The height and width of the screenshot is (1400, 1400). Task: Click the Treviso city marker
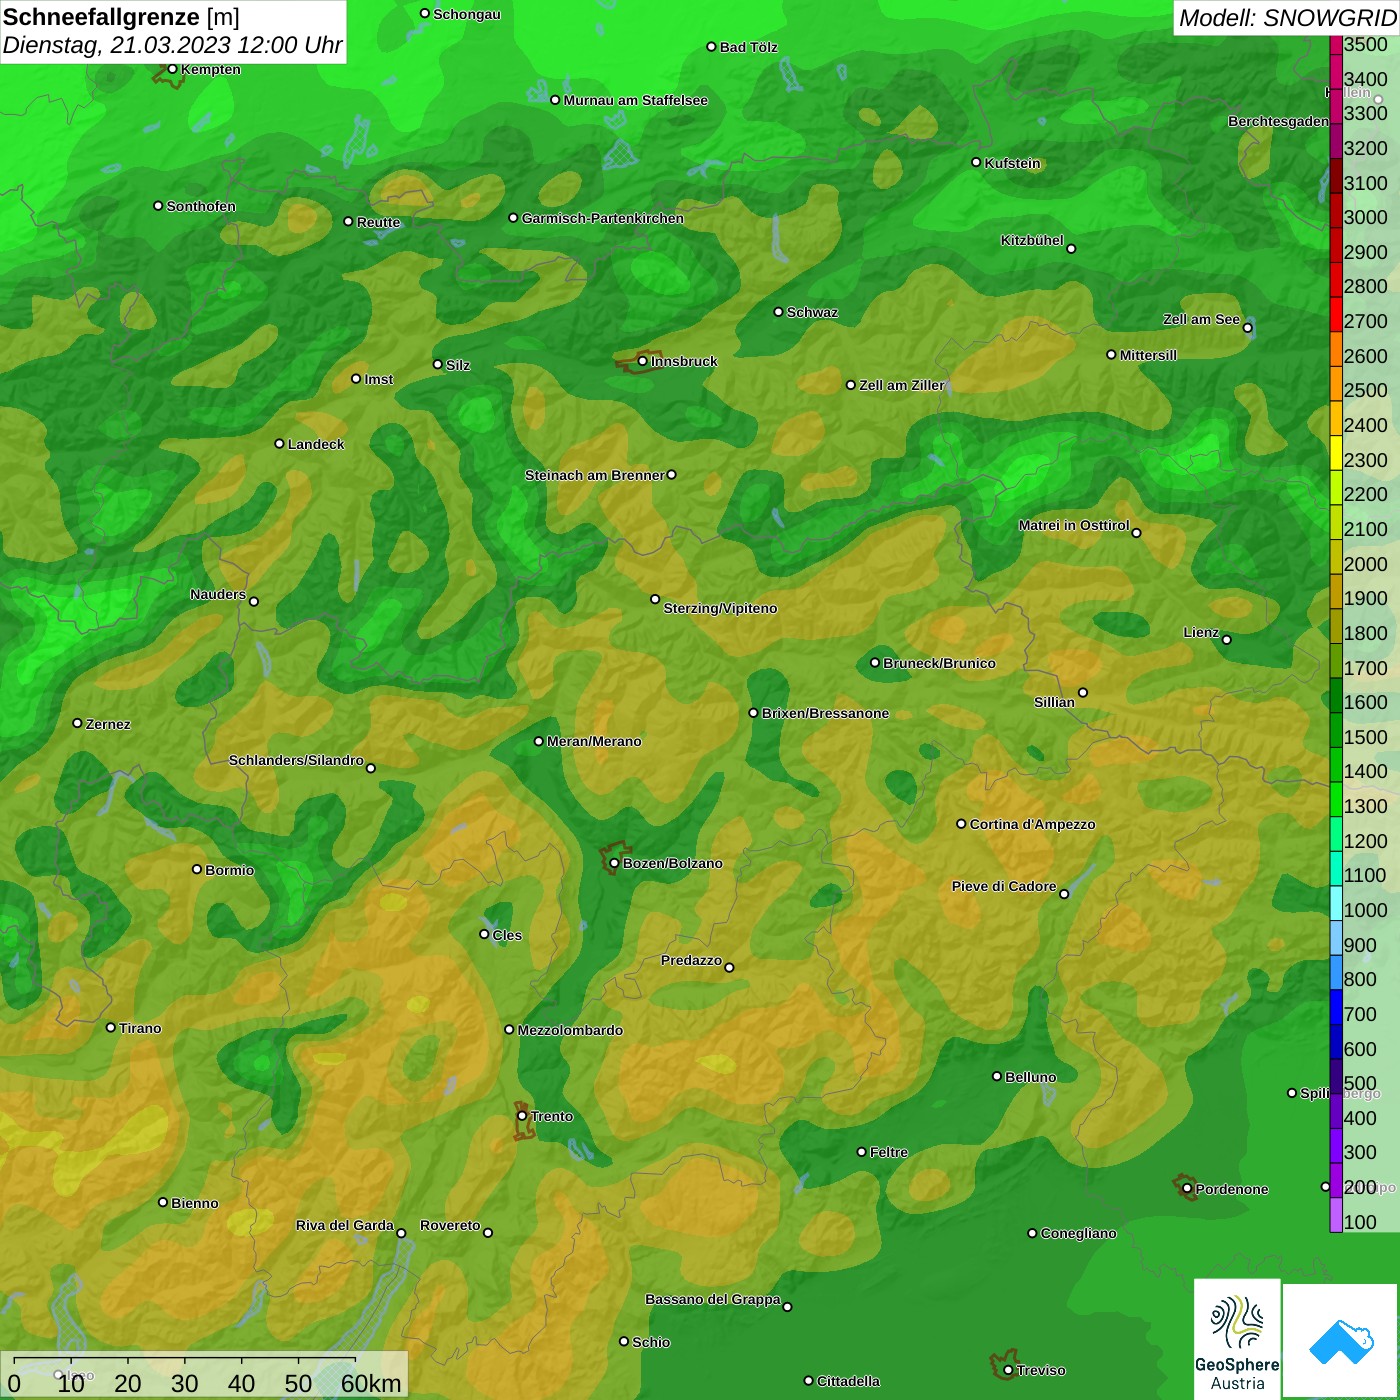click(1008, 1370)
